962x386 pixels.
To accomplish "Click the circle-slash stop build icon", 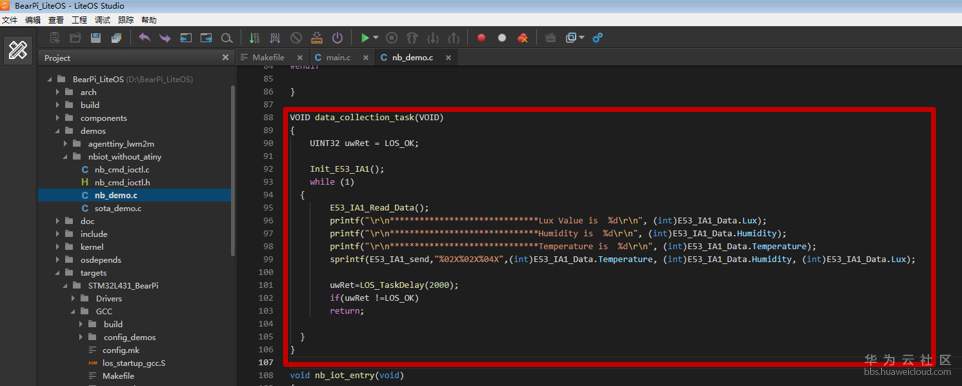I will (296, 38).
